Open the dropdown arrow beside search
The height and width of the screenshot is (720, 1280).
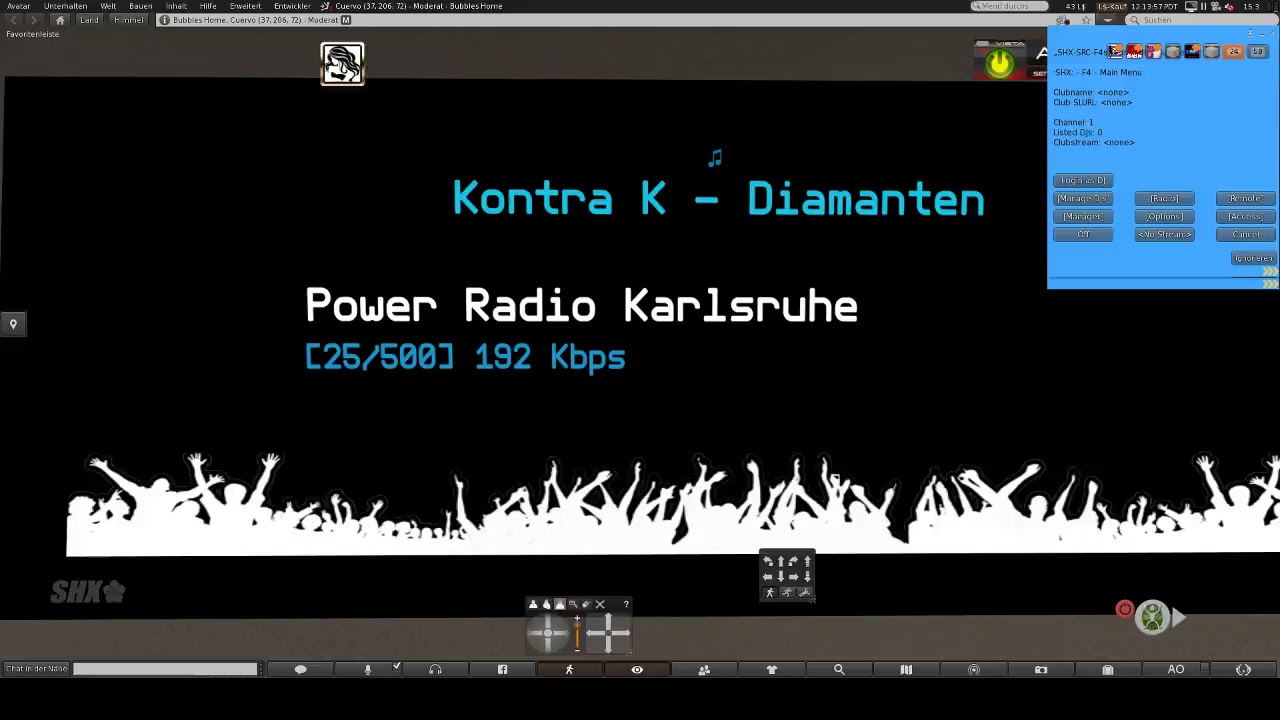point(1108,20)
